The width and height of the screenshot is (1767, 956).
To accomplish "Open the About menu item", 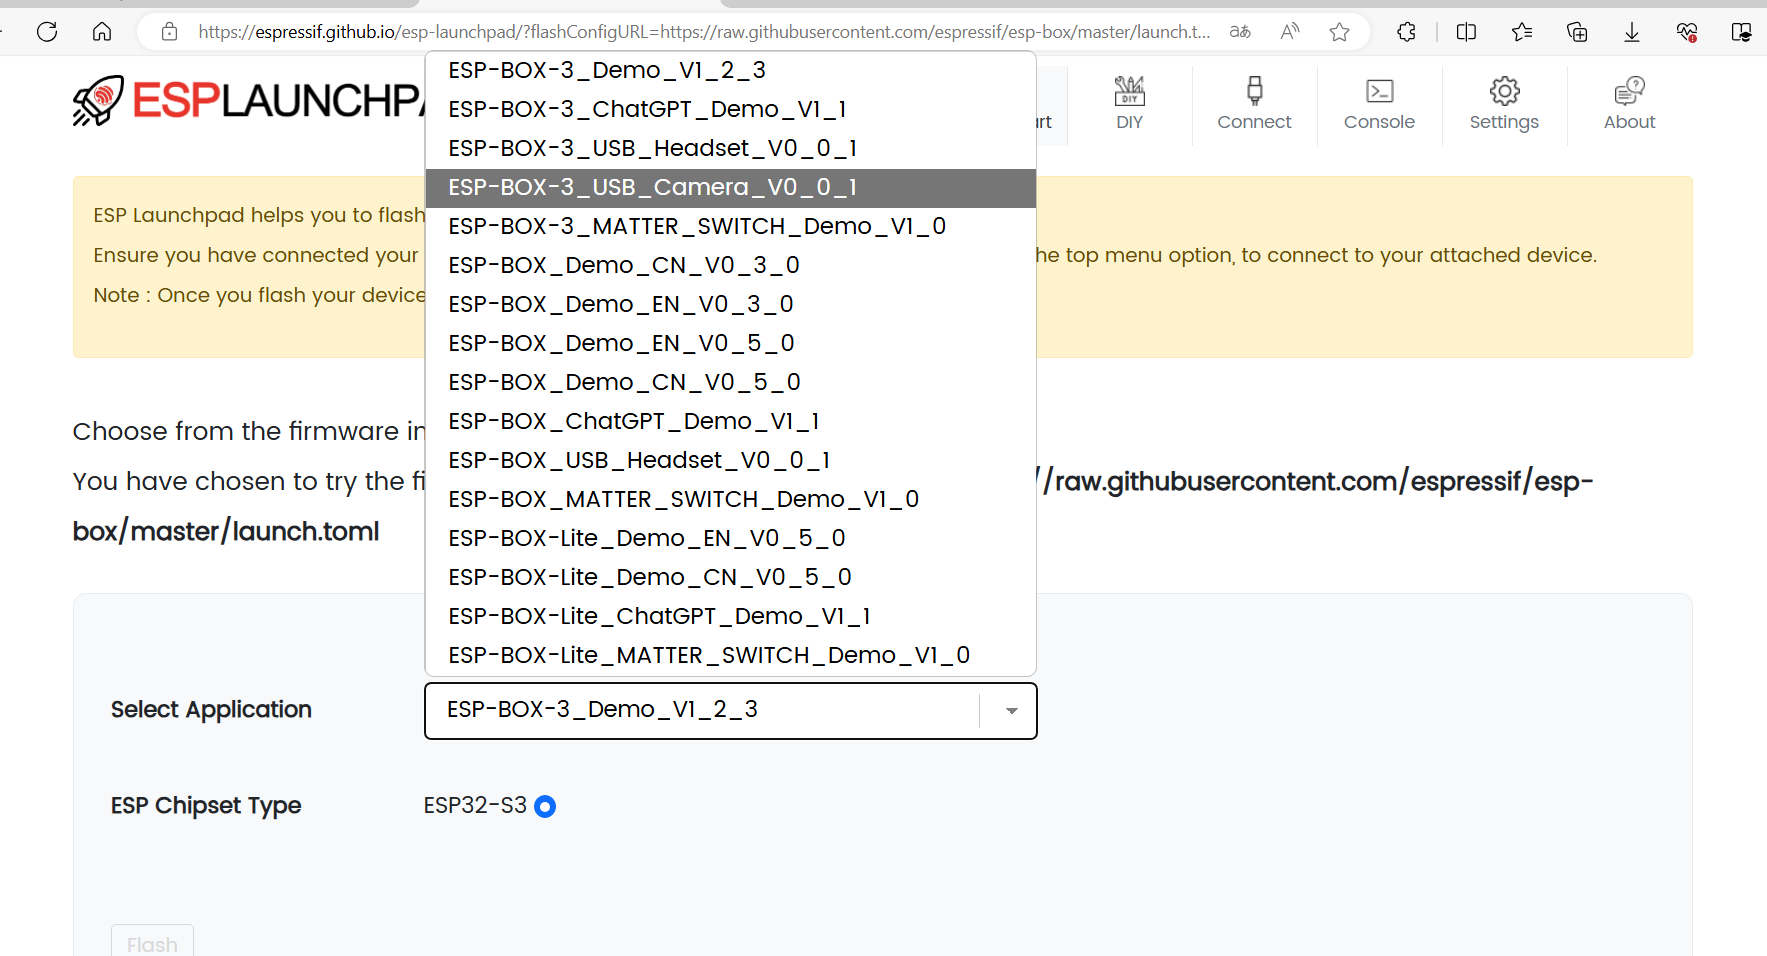I will [1629, 104].
